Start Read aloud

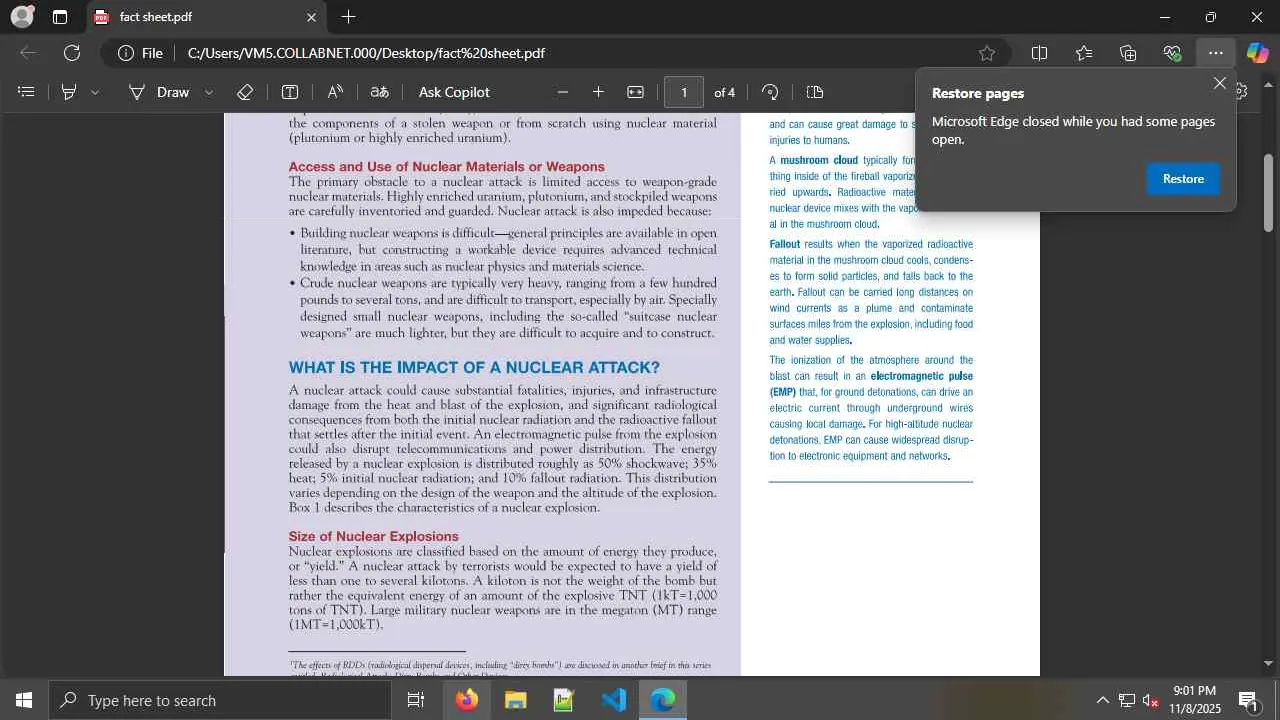tap(335, 92)
